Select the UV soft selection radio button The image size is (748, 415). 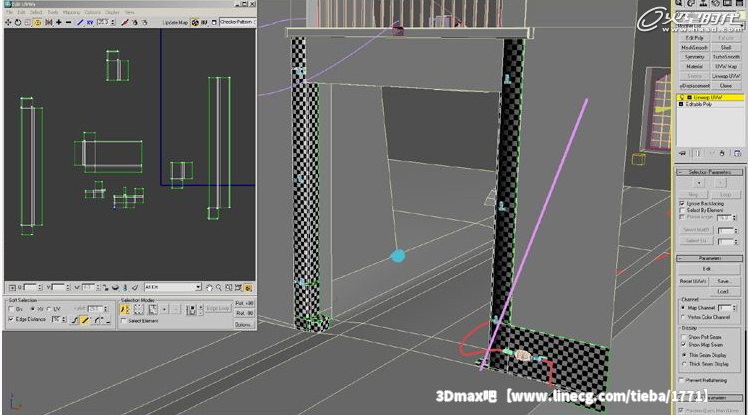[x=49, y=309]
